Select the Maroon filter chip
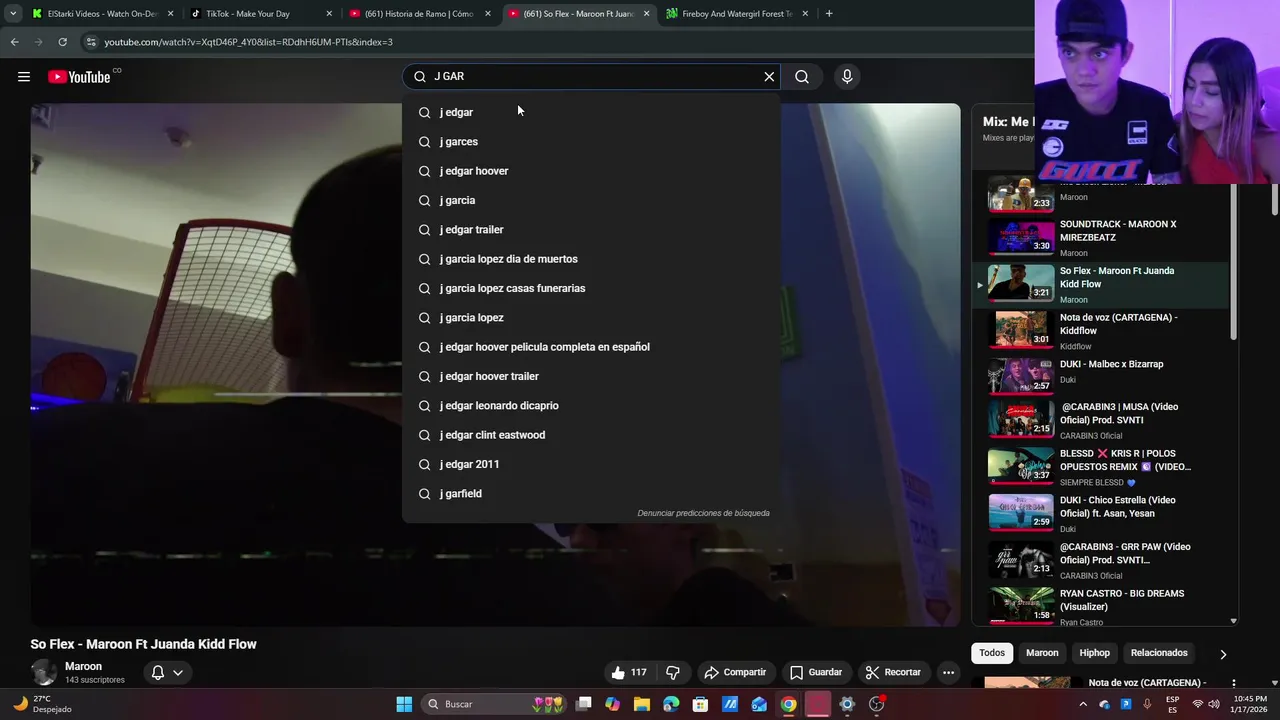Image resolution: width=1280 pixels, height=720 pixels. click(x=1042, y=653)
